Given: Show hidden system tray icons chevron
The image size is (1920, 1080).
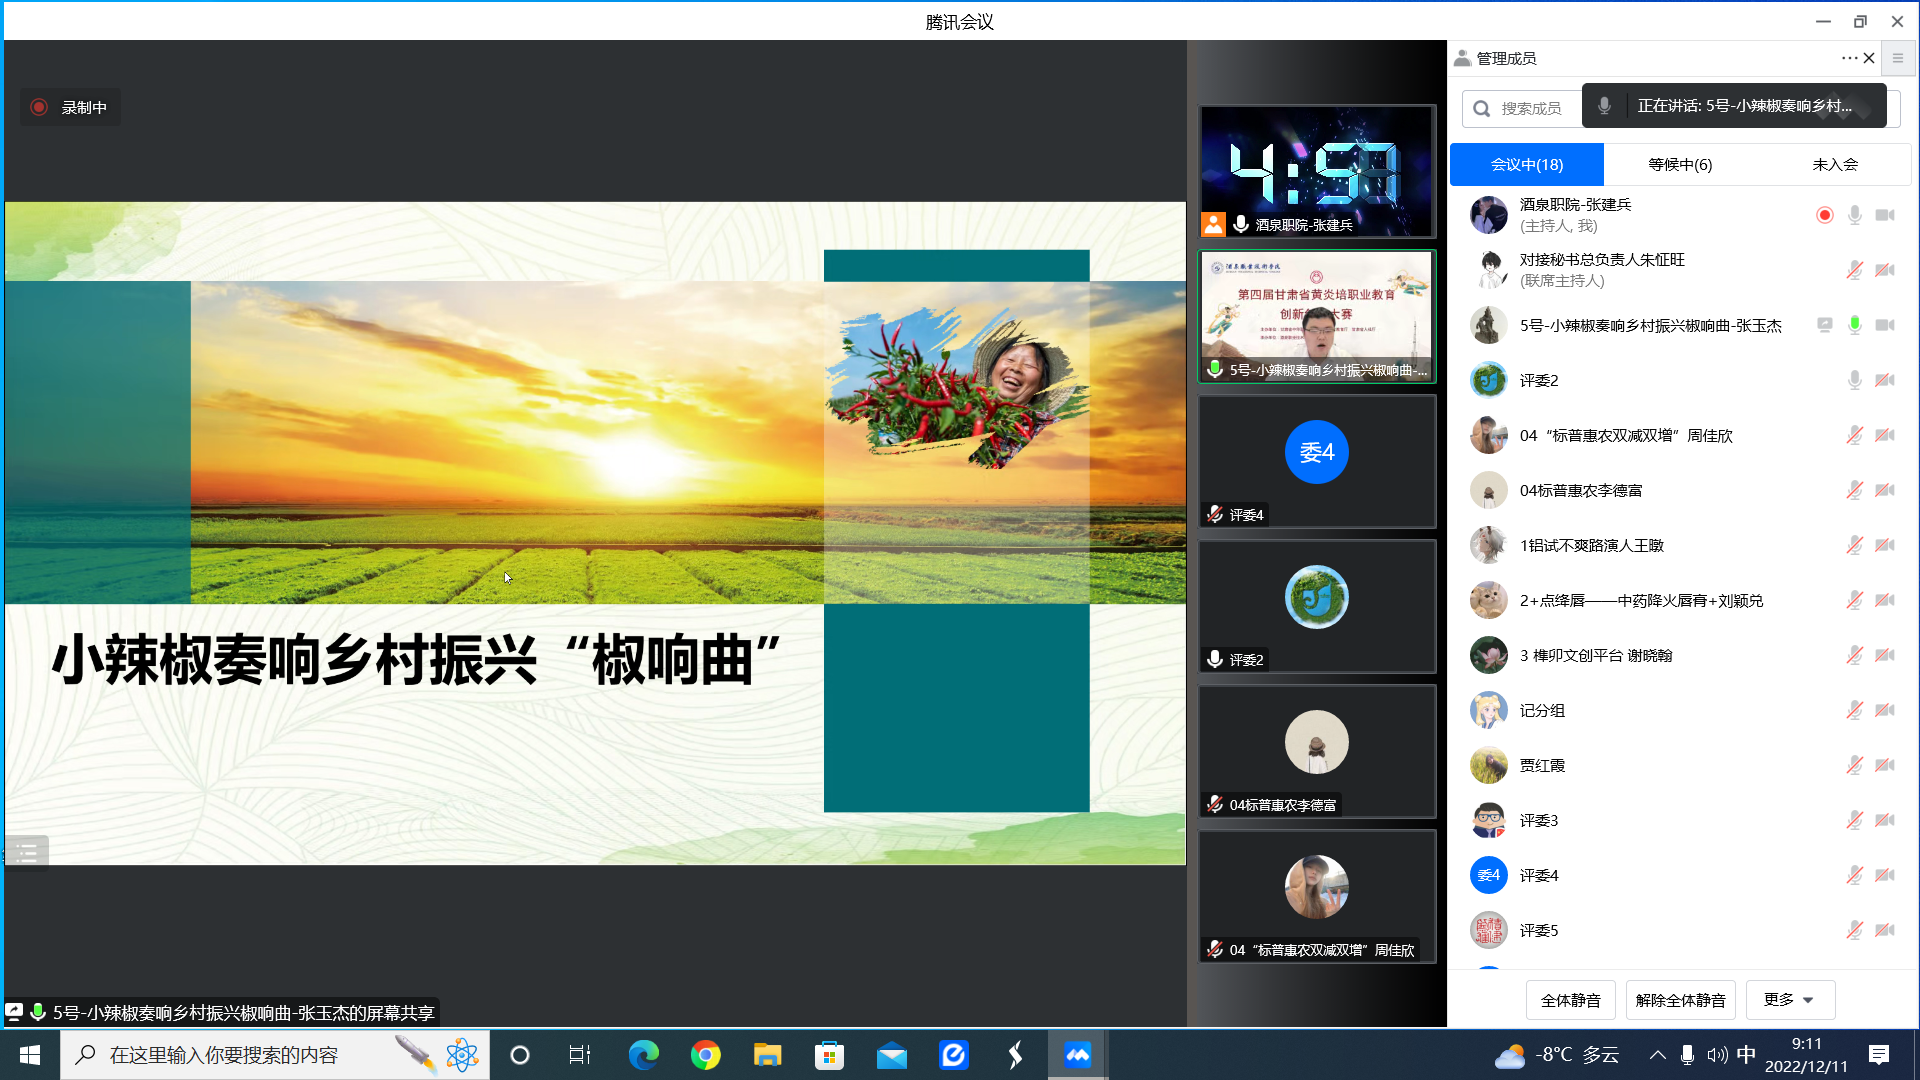Looking at the screenshot, I should 1657,1055.
